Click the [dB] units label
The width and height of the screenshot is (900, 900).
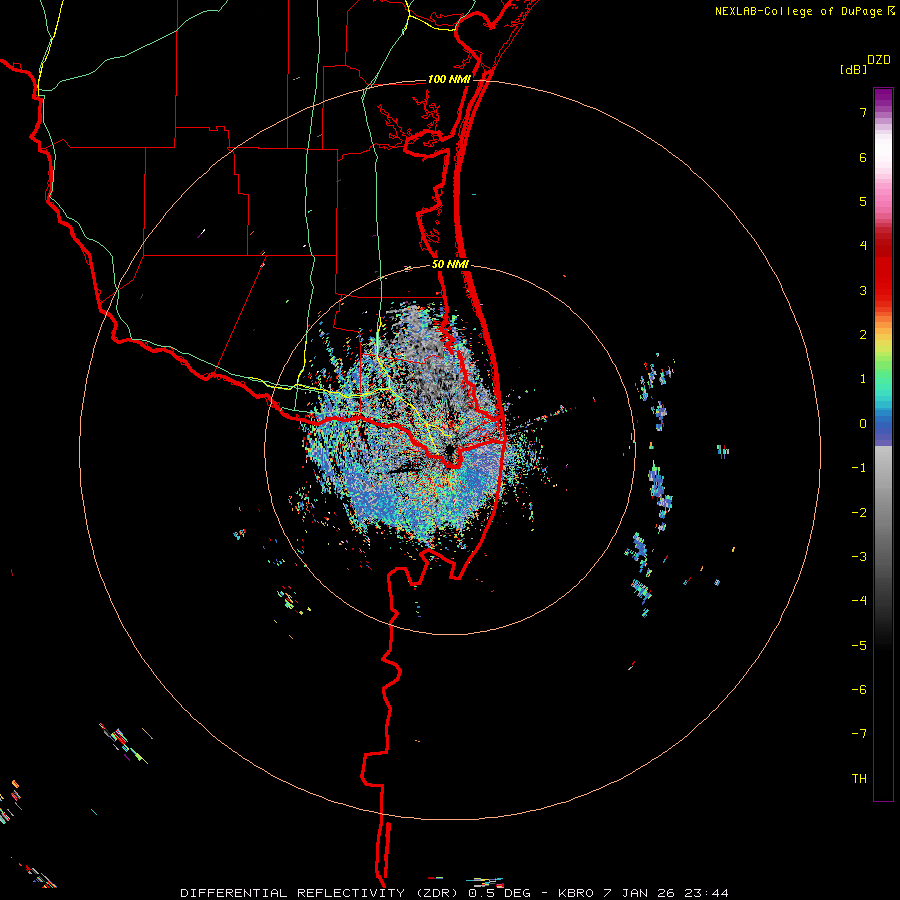853,70
